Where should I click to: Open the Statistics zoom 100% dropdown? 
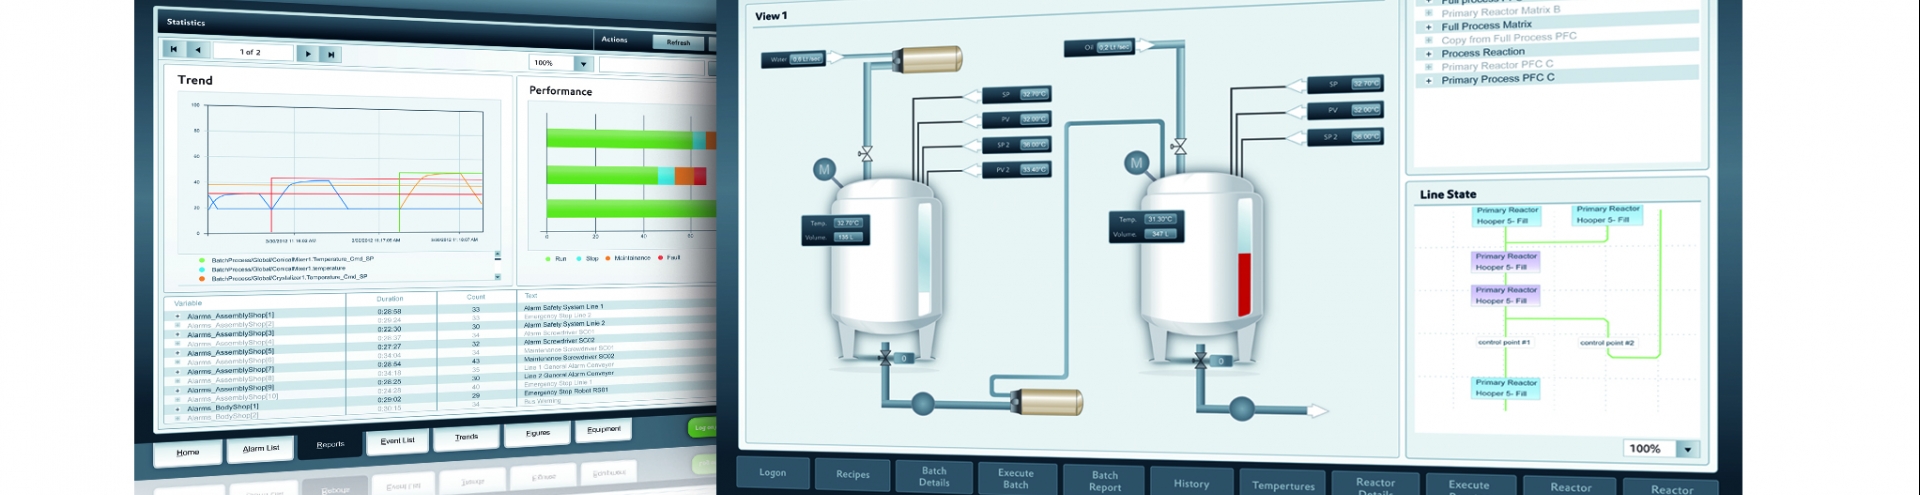pyautogui.click(x=585, y=64)
